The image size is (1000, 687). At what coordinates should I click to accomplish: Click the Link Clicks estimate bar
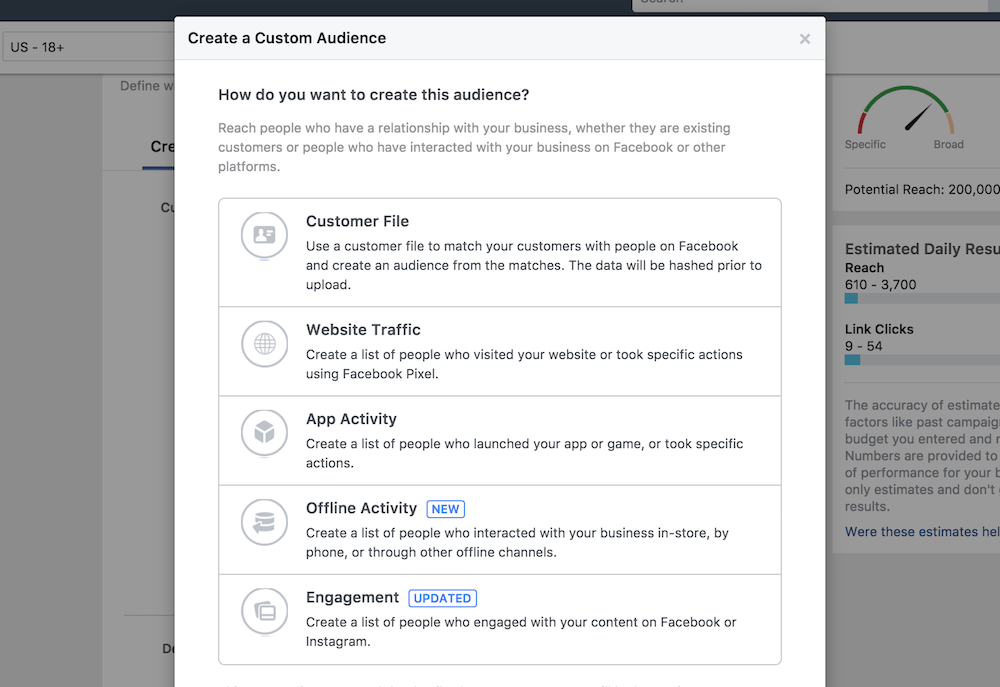[921, 360]
